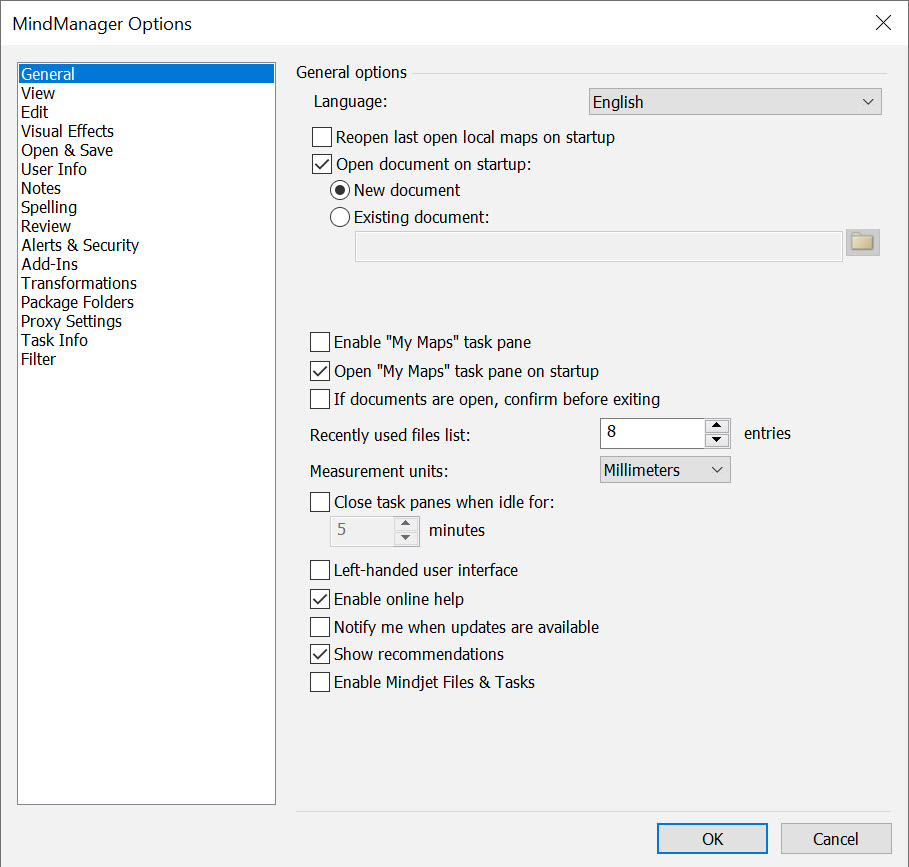Decrease recently used files list count
The image size is (909, 867).
(717, 440)
